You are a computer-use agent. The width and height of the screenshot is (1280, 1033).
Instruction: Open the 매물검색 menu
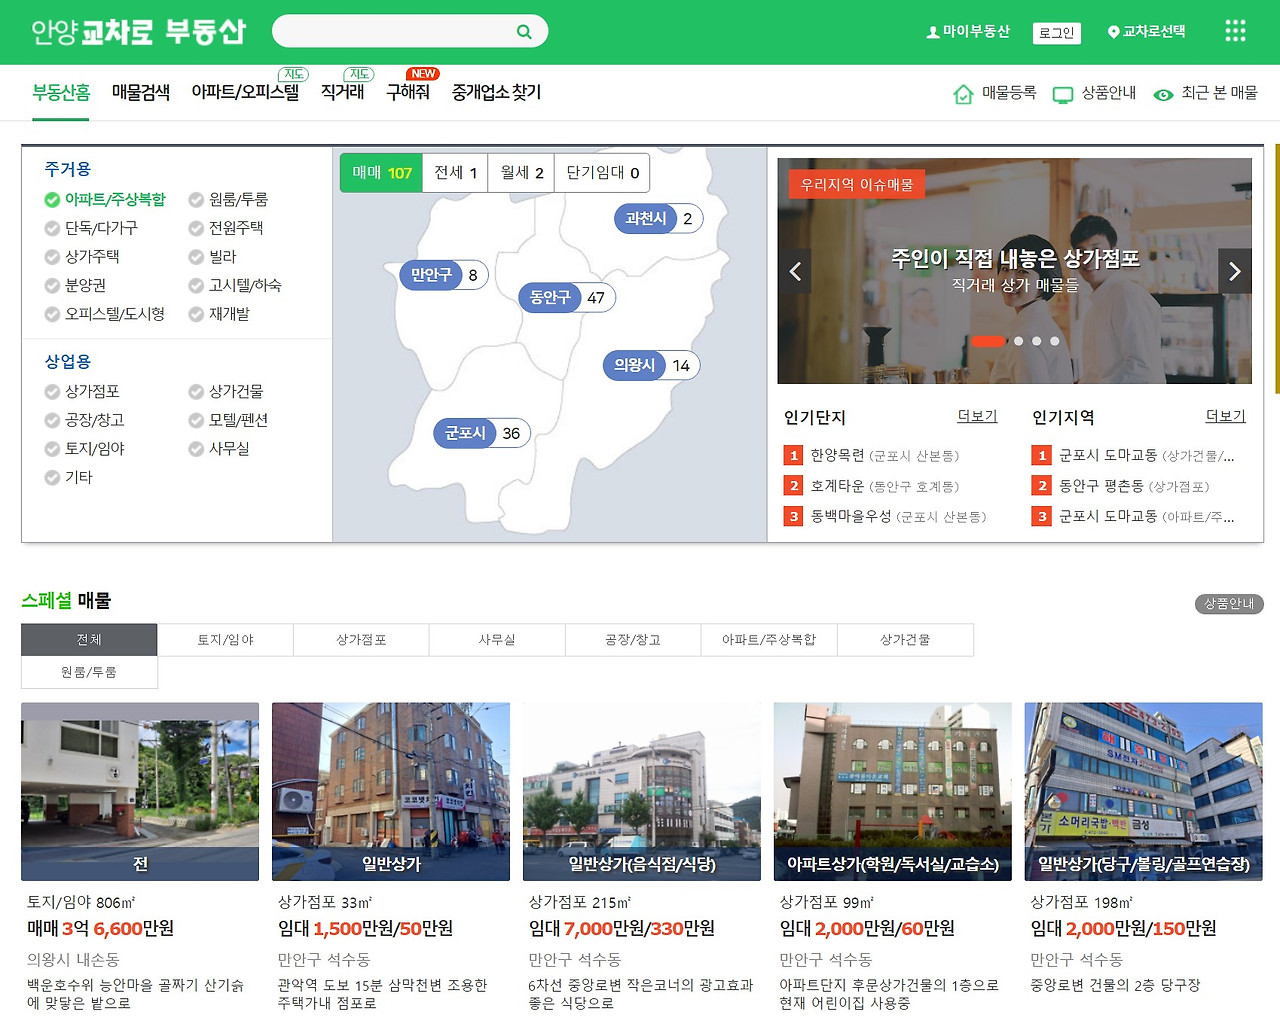click(x=141, y=92)
